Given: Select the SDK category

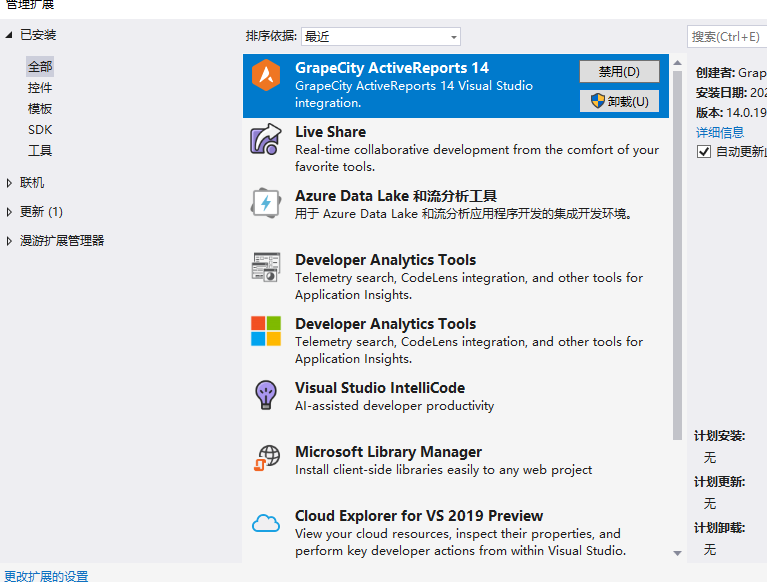Looking at the screenshot, I should pyautogui.click(x=40, y=130).
